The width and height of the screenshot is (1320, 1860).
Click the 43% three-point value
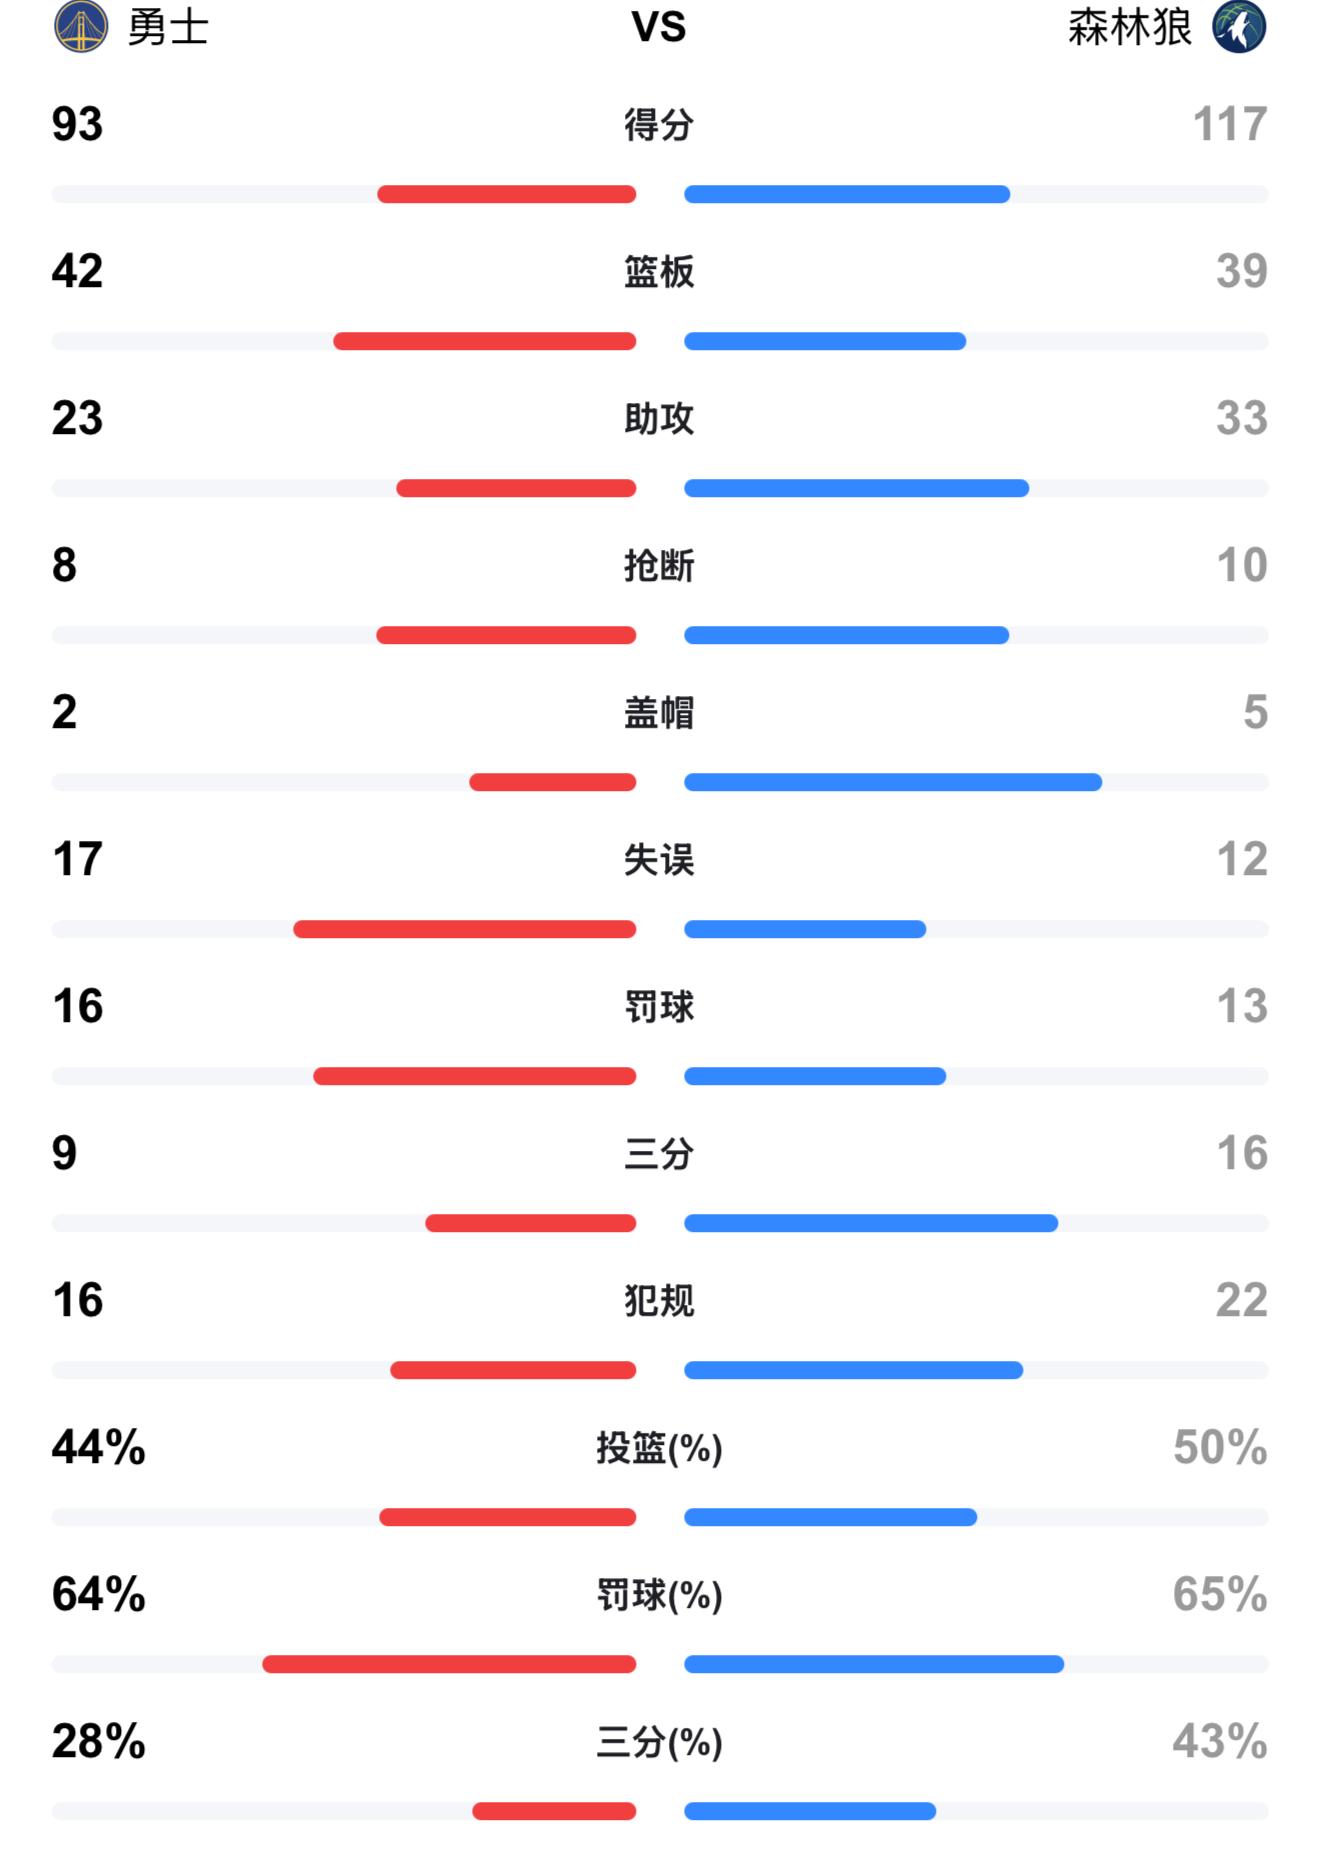1220,1742
